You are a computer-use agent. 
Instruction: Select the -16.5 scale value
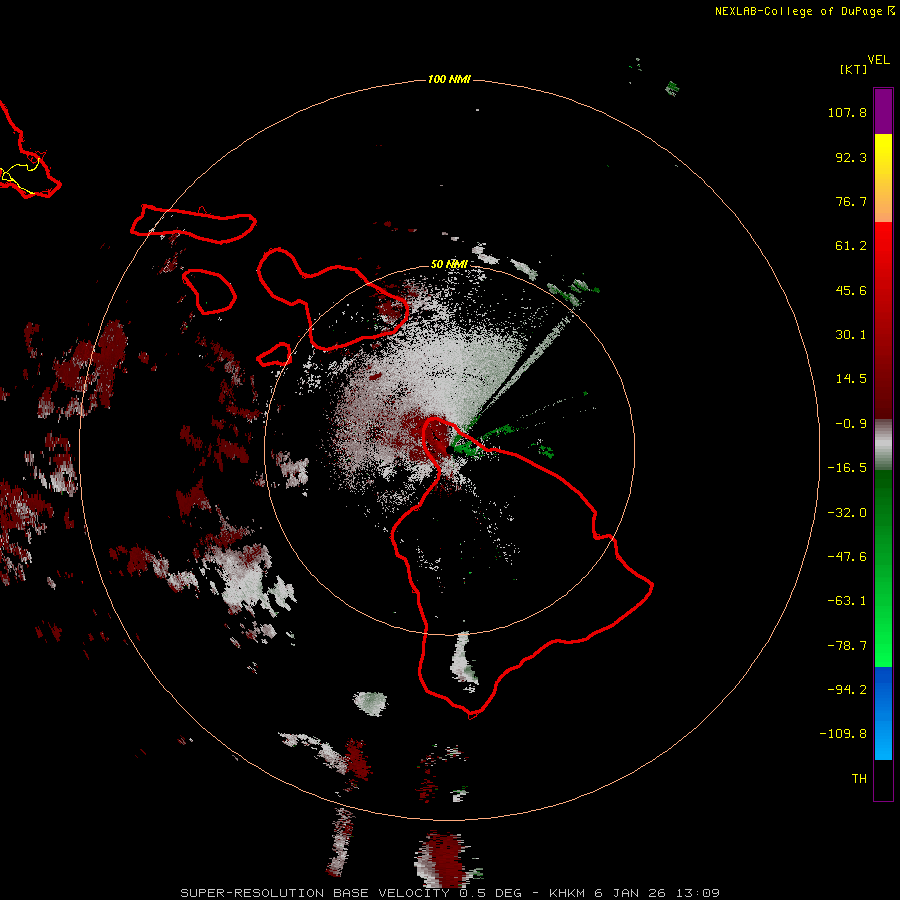(x=847, y=468)
